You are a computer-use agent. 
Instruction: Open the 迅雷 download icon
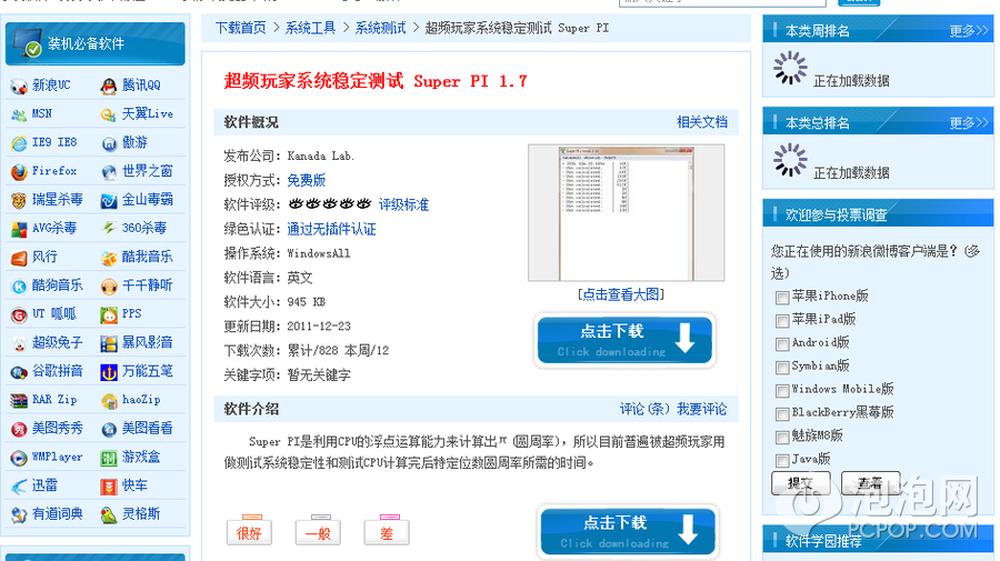click(19, 486)
